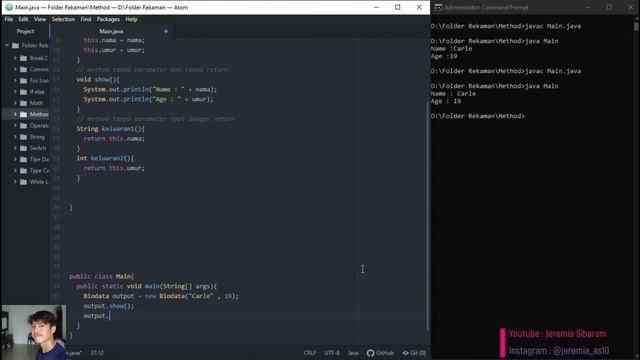Click the Atom logo in title bar

pyautogui.click(x=9, y=7)
